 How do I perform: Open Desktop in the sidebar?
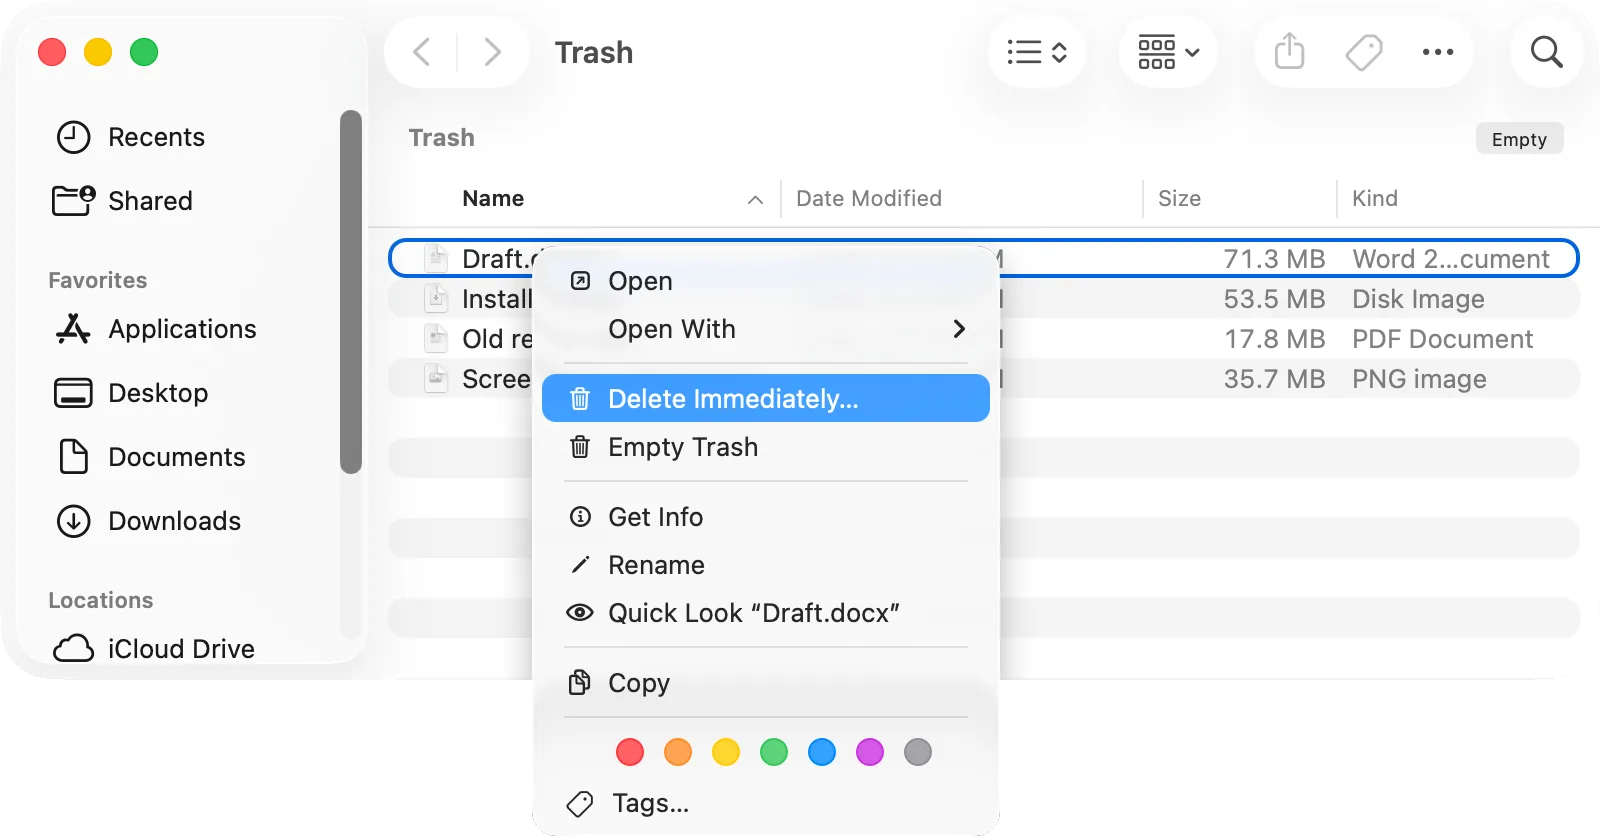(x=131, y=393)
